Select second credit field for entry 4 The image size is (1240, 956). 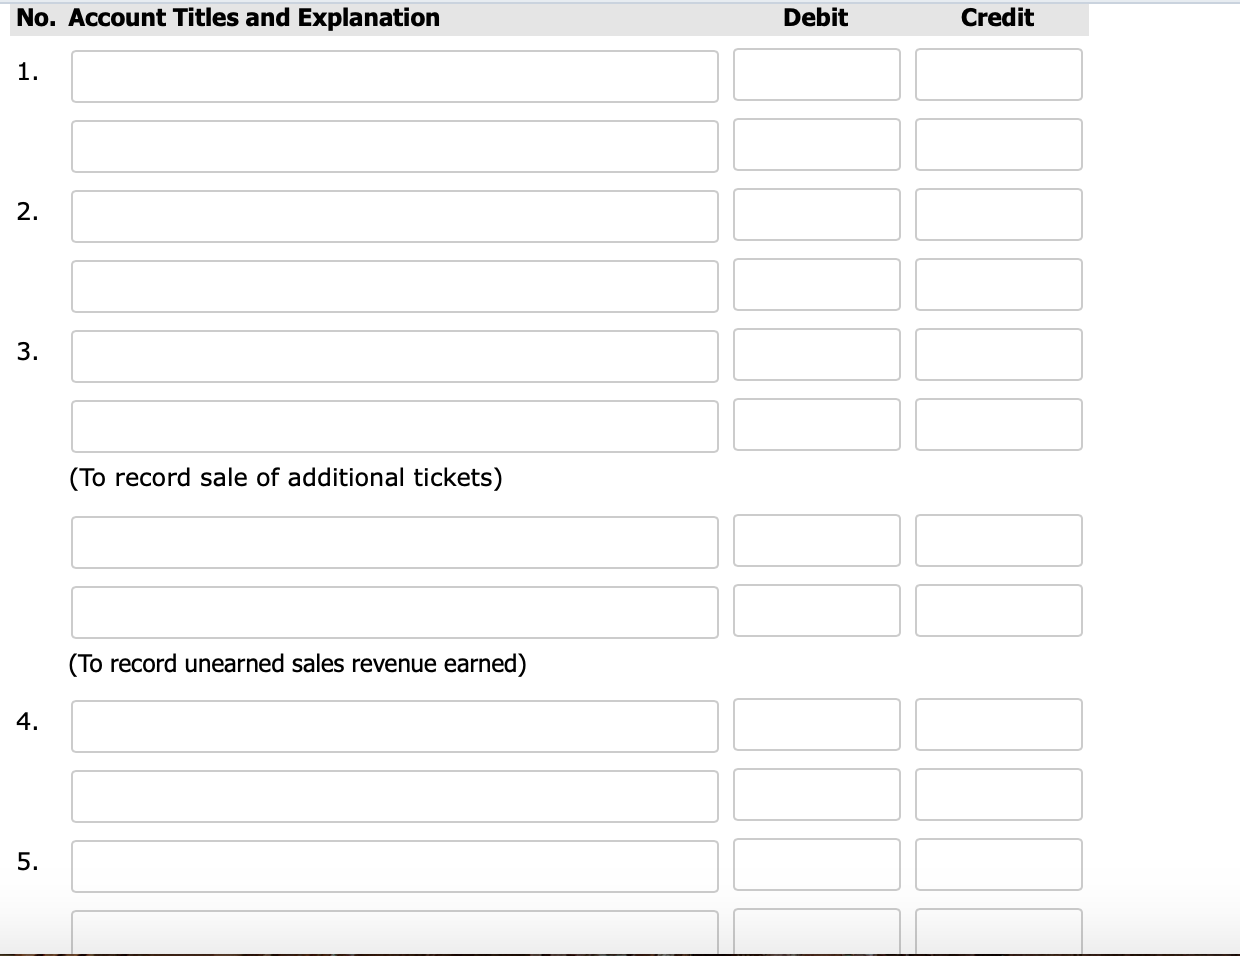pyautogui.click(x=999, y=795)
